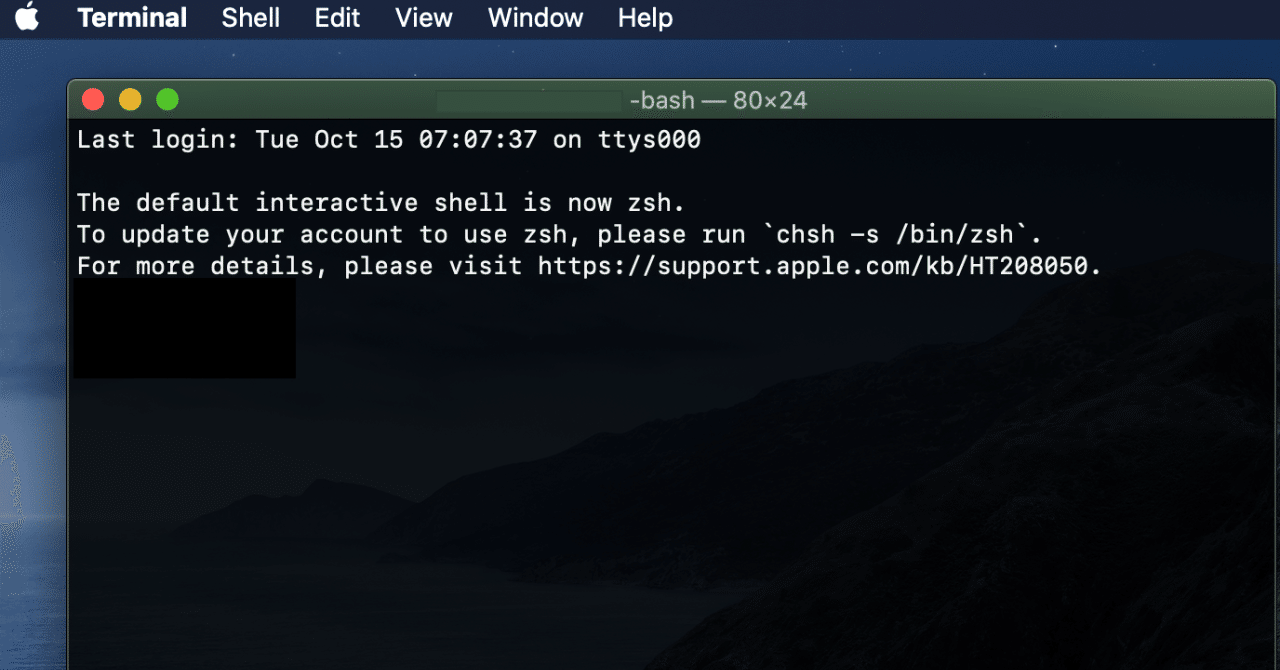Click the green zoom window button
The width and height of the screenshot is (1280, 670).
pos(167,100)
